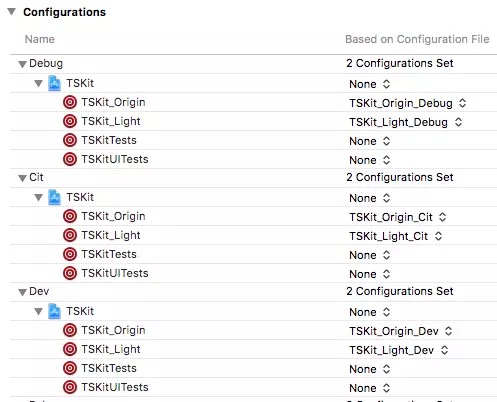This screenshot has height=402, width=497.
Task: Open the TSKit_Origin_Dev configuration file popup
Action: [x=401, y=331]
